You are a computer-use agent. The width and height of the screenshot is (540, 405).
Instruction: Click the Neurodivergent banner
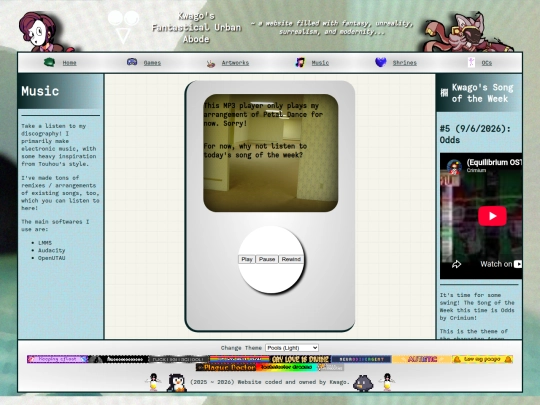(361, 359)
